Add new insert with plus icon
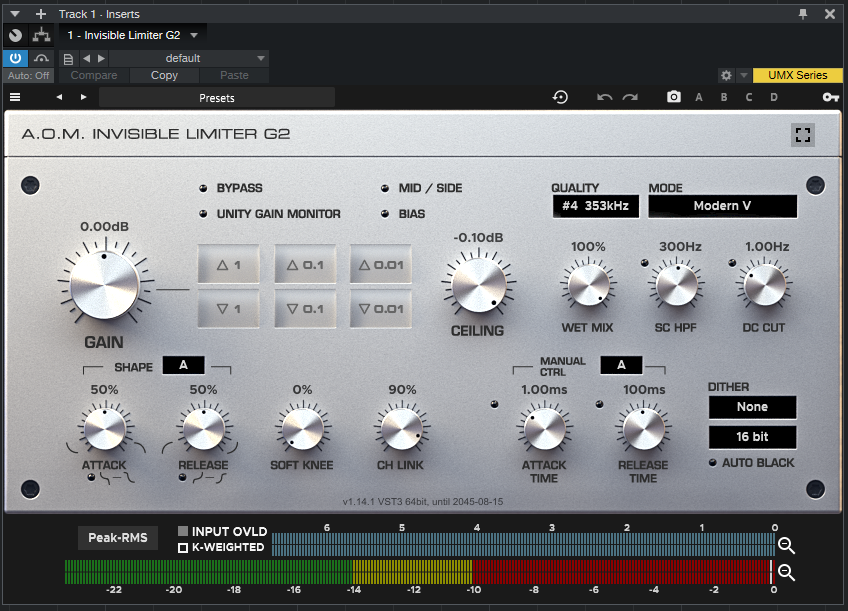Viewport: 848px width, 611px height. click(41, 14)
